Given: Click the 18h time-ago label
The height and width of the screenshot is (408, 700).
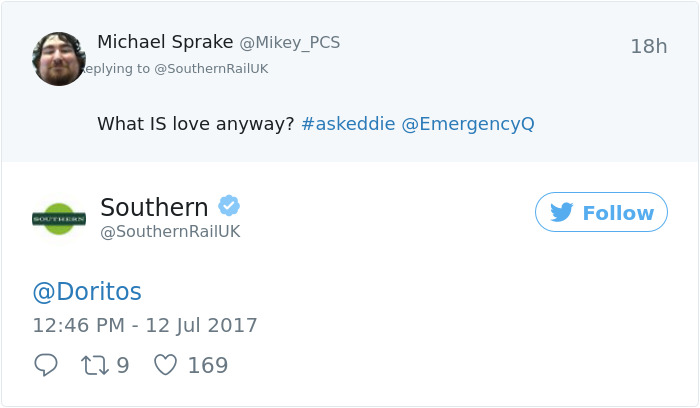Looking at the screenshot, I should pyautogui.click(x=648, y=46).
